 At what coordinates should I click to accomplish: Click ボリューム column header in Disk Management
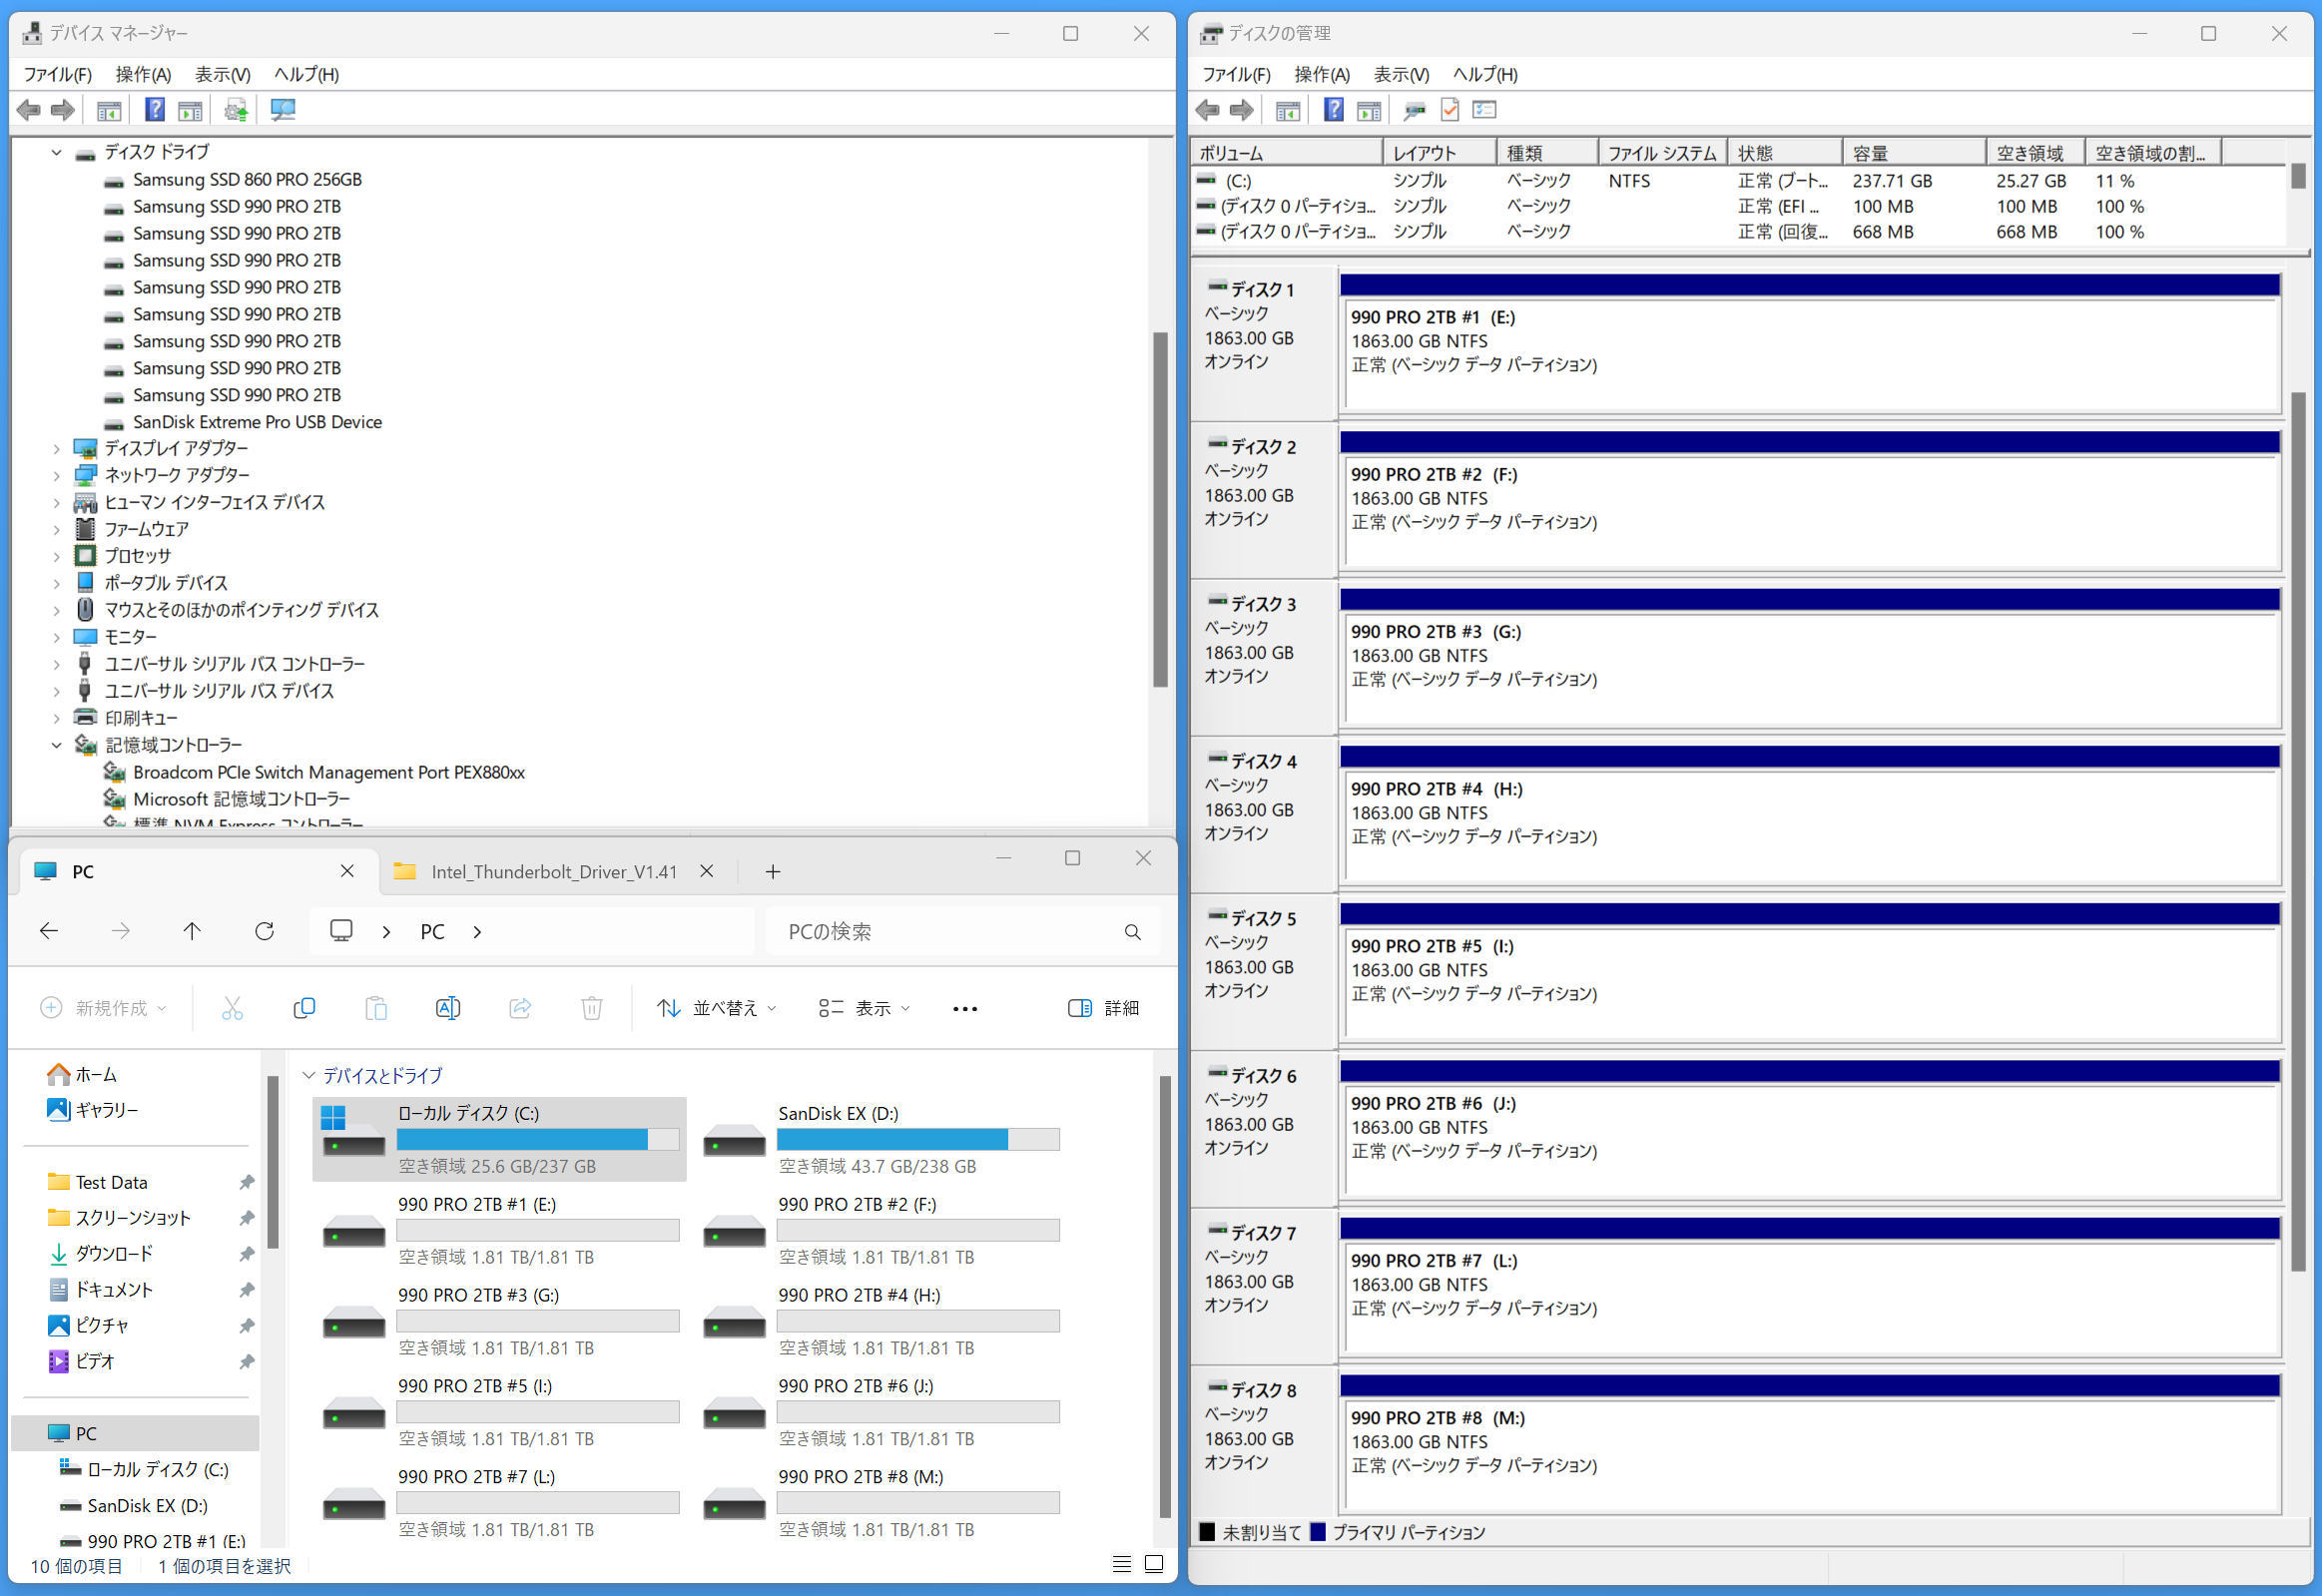click(1286, 153)
